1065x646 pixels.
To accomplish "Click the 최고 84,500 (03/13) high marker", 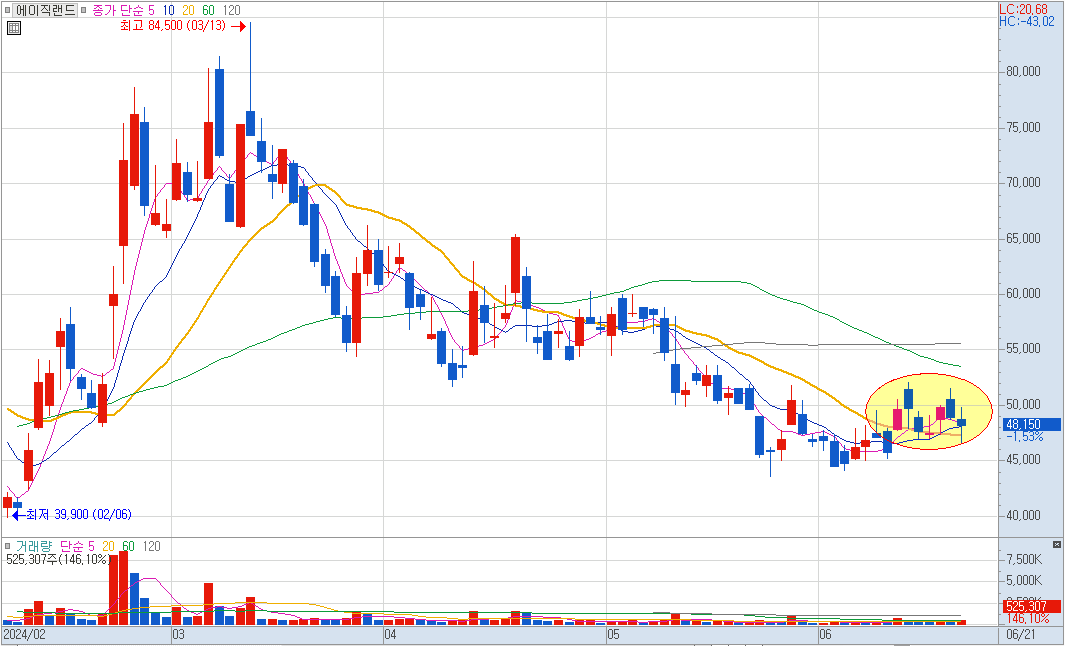I will tap(182, 26).
